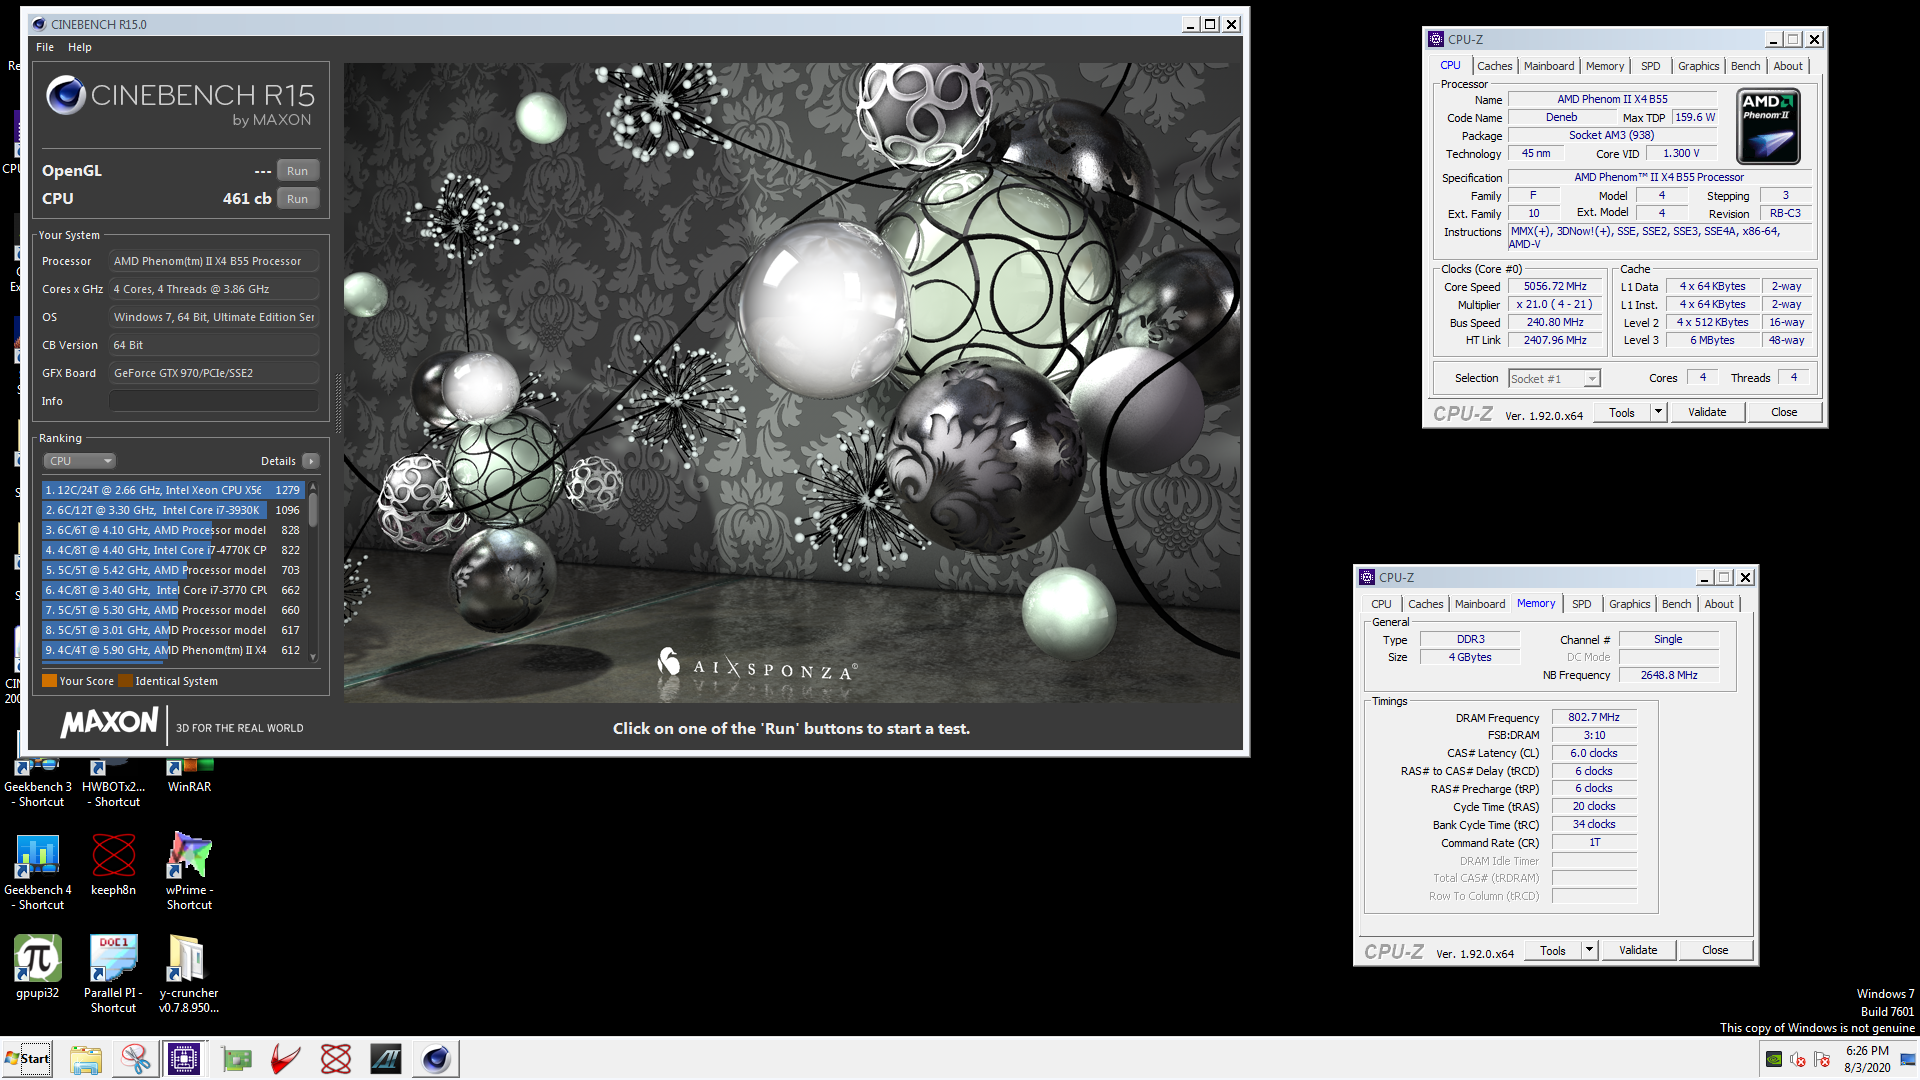This screenshot has width=1920, height=1080.
Task: Expand ranking Details arrow
Action: 311,461
